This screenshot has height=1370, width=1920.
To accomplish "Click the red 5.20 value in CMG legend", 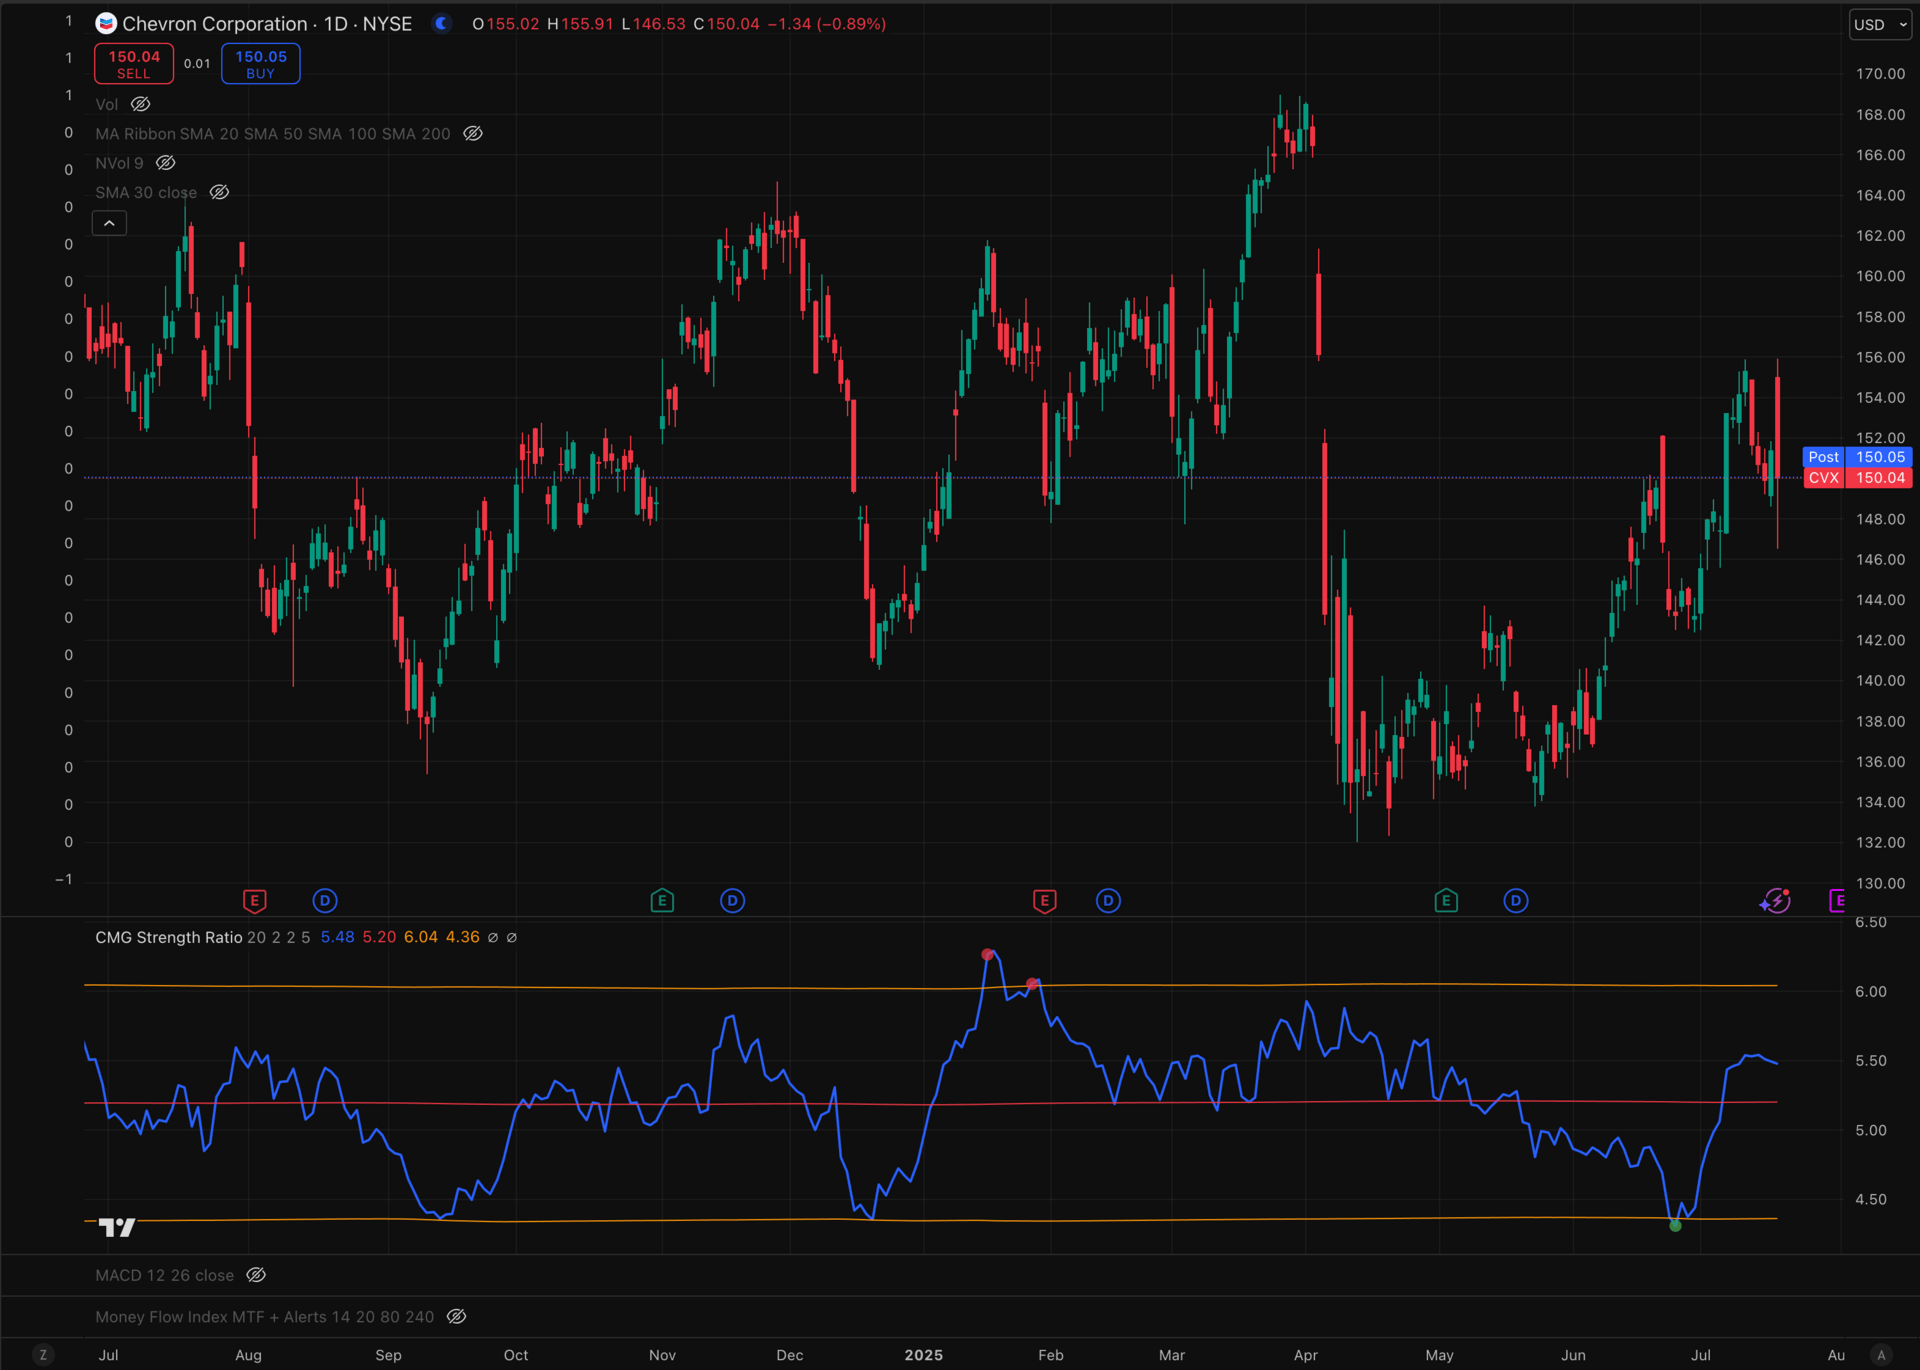I will (x=379, y=937).
